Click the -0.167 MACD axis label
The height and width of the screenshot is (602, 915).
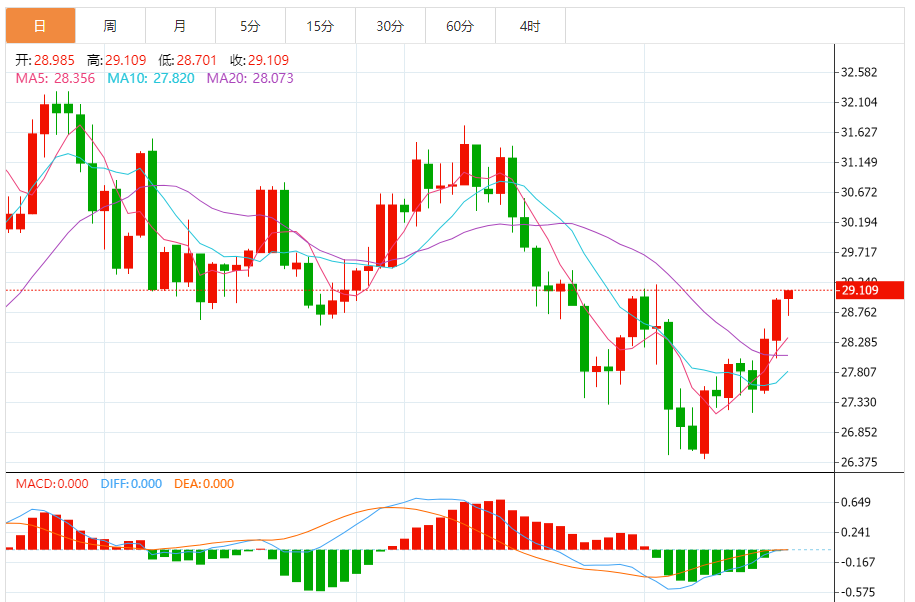(858, 562)
